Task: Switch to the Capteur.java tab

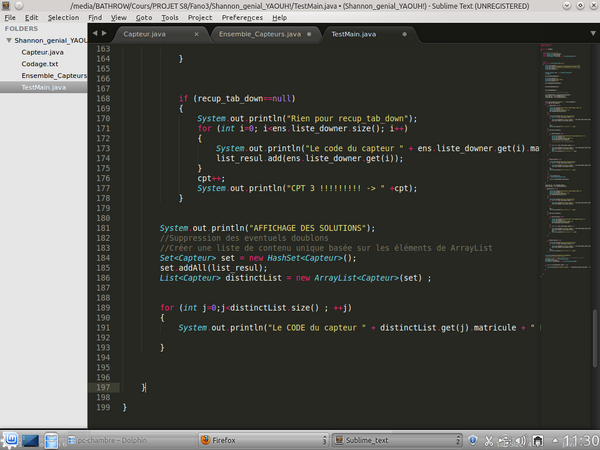Action: 146,34
